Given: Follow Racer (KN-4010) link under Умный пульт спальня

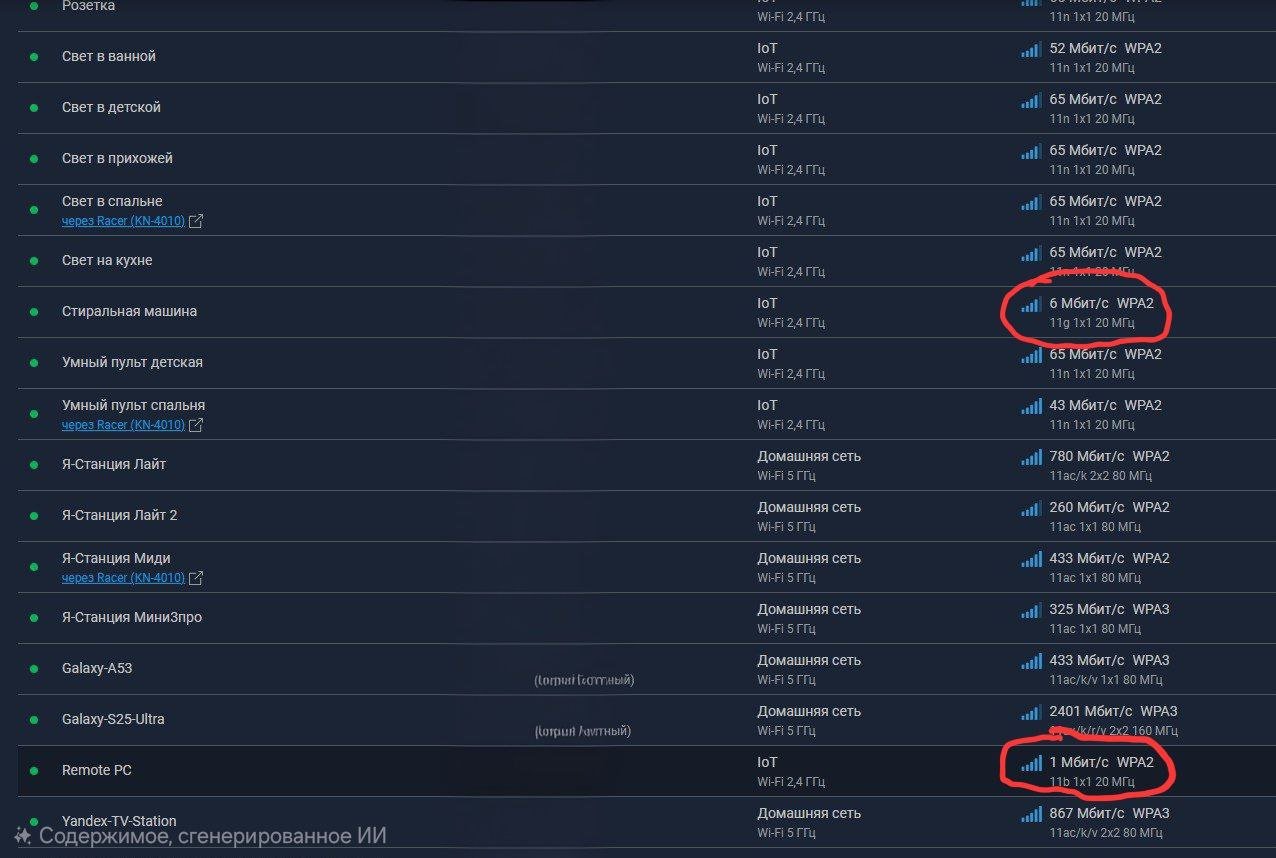Looking at the screenshot, I should click(123, 426).
